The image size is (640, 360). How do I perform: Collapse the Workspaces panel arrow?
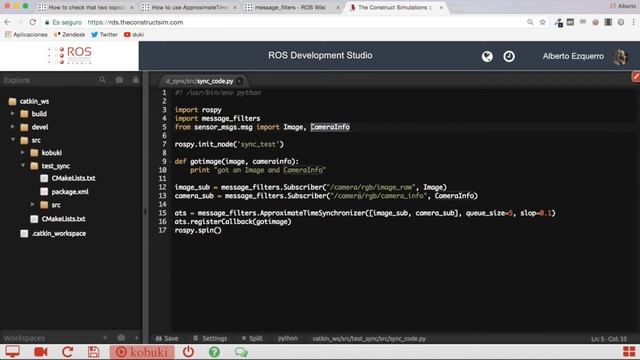[x=136, y=338]
